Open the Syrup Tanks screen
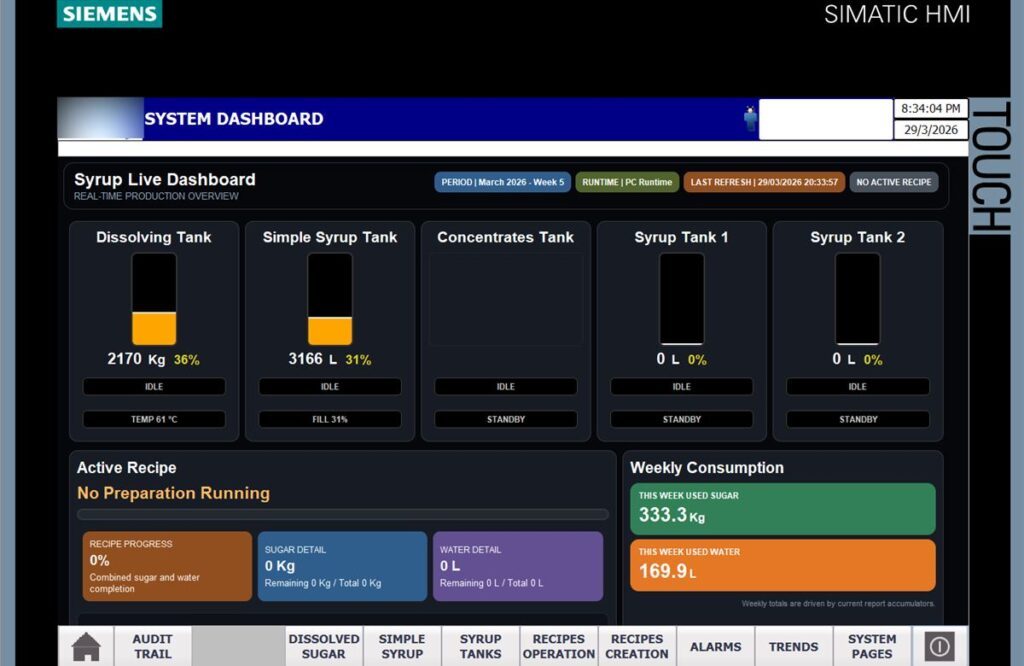Screen dimensions: 1024x666 coord(481,646)
